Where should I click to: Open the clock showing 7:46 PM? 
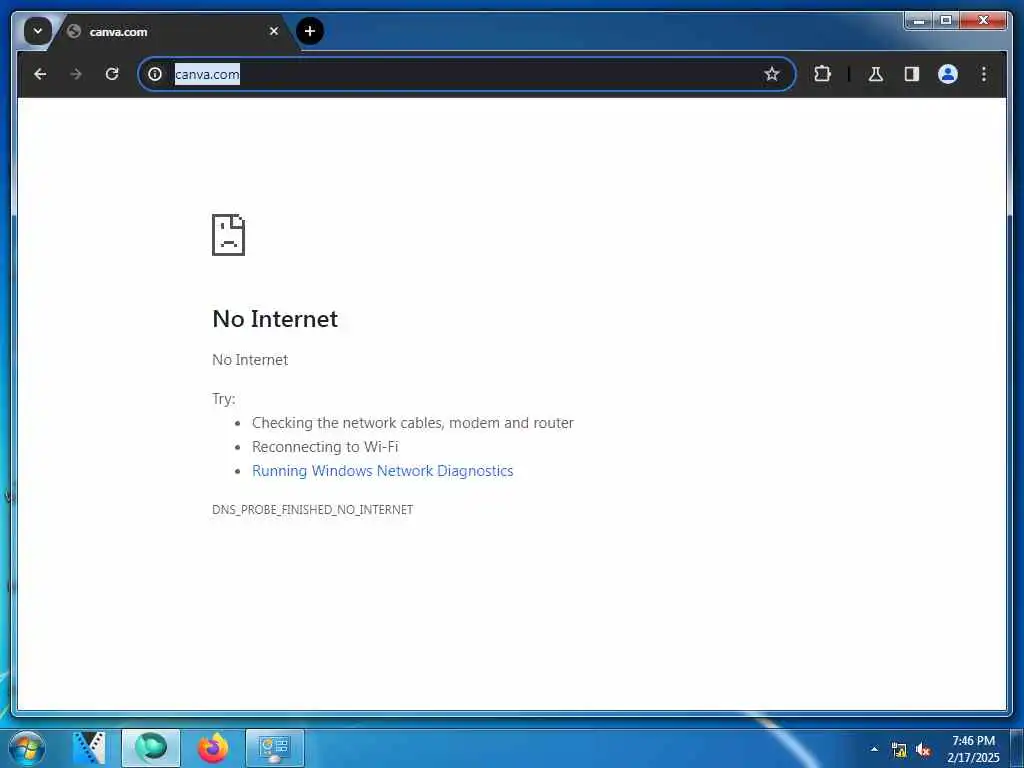973,749
